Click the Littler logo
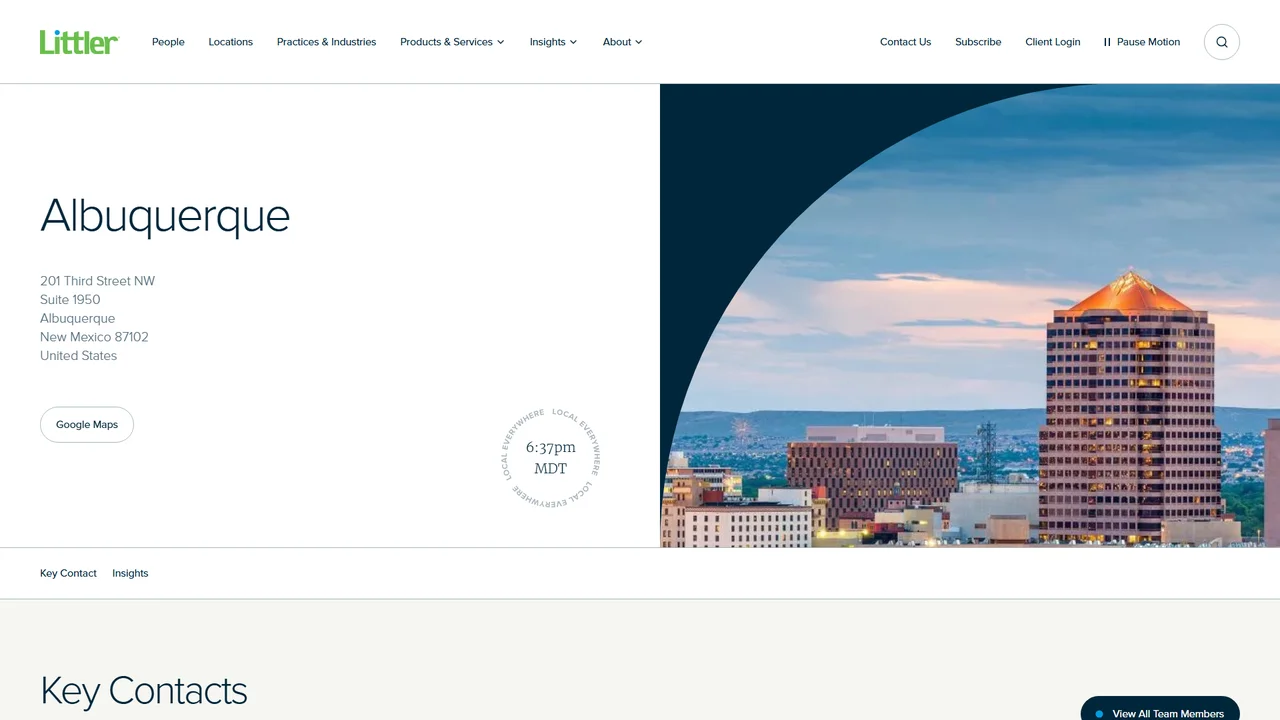1280x720 pixels. point(80,42)
